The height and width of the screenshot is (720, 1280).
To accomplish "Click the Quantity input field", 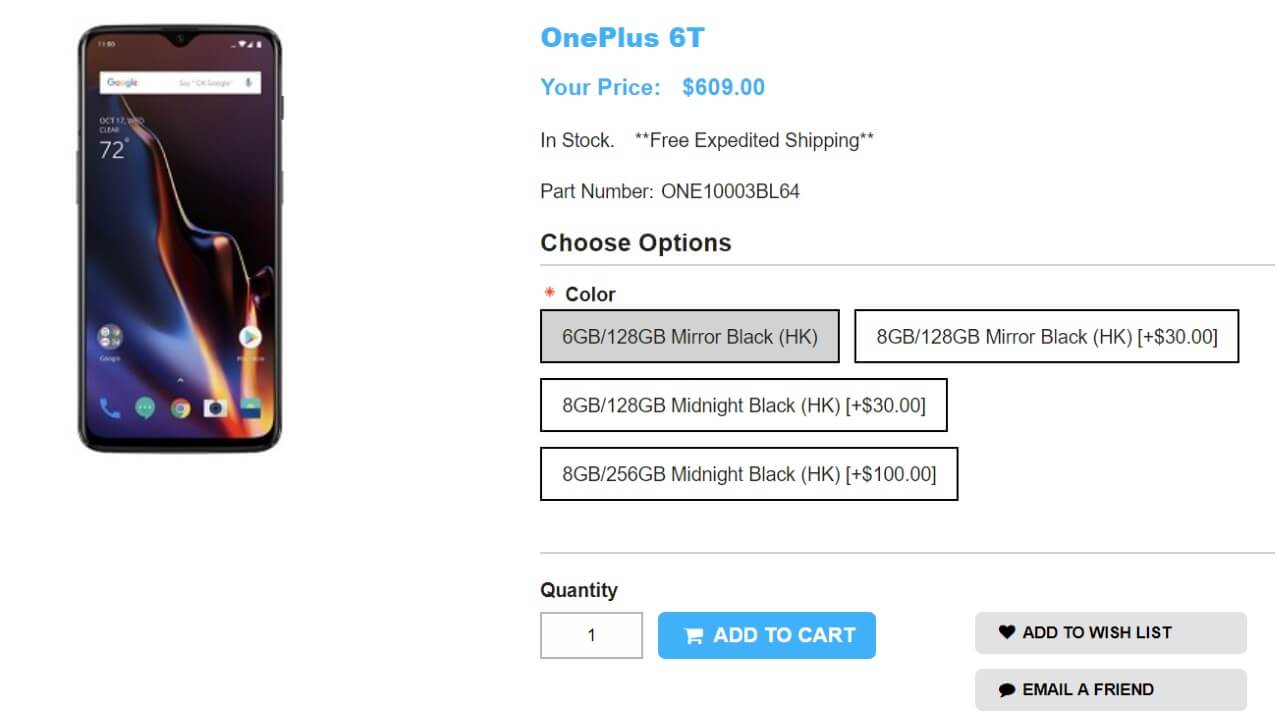I will (591, 635).
